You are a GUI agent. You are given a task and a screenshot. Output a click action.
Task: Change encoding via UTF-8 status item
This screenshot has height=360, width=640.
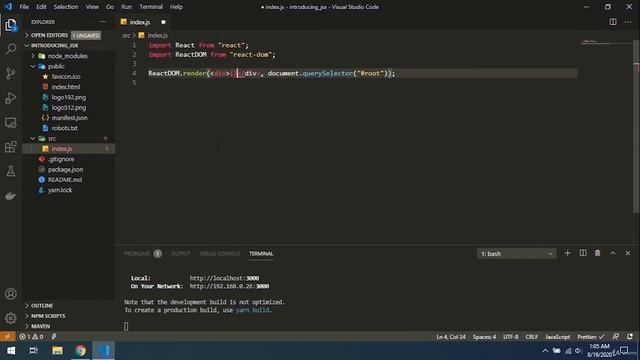tap(511, 337)
